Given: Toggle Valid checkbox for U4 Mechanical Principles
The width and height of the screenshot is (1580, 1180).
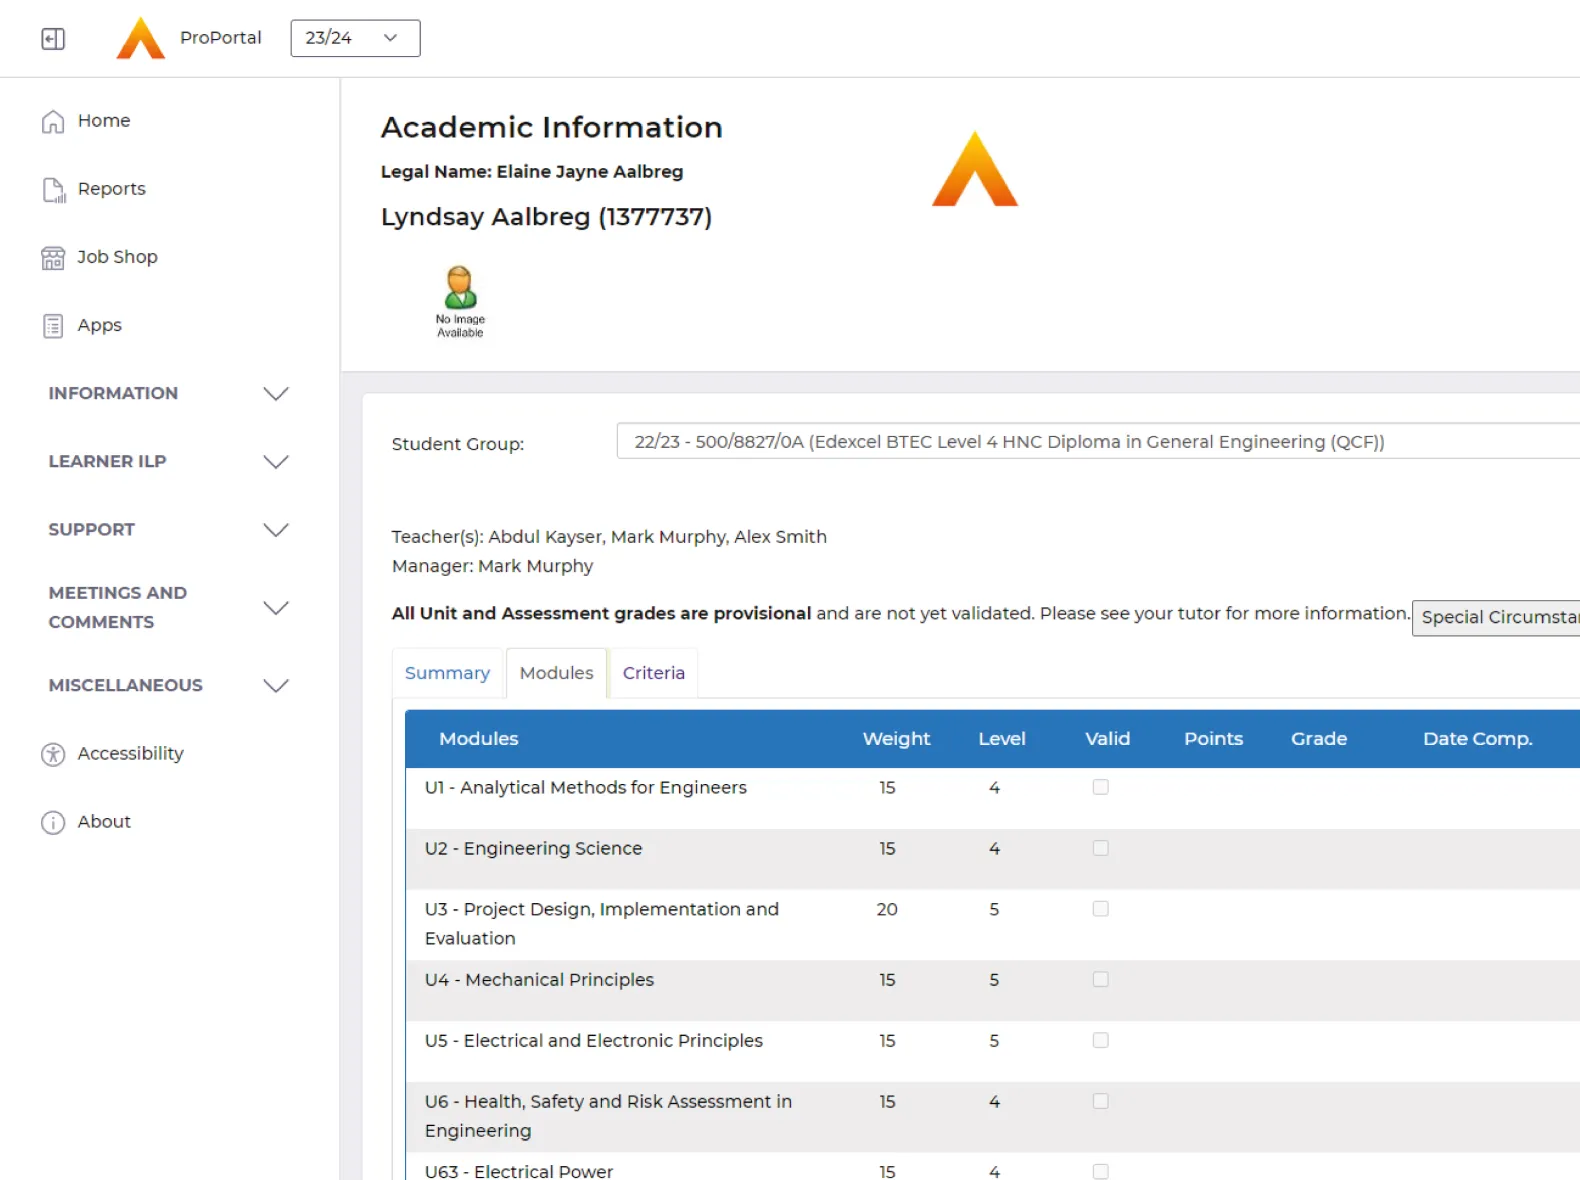Looking at the screenshot, I should tap(1100, 979).
